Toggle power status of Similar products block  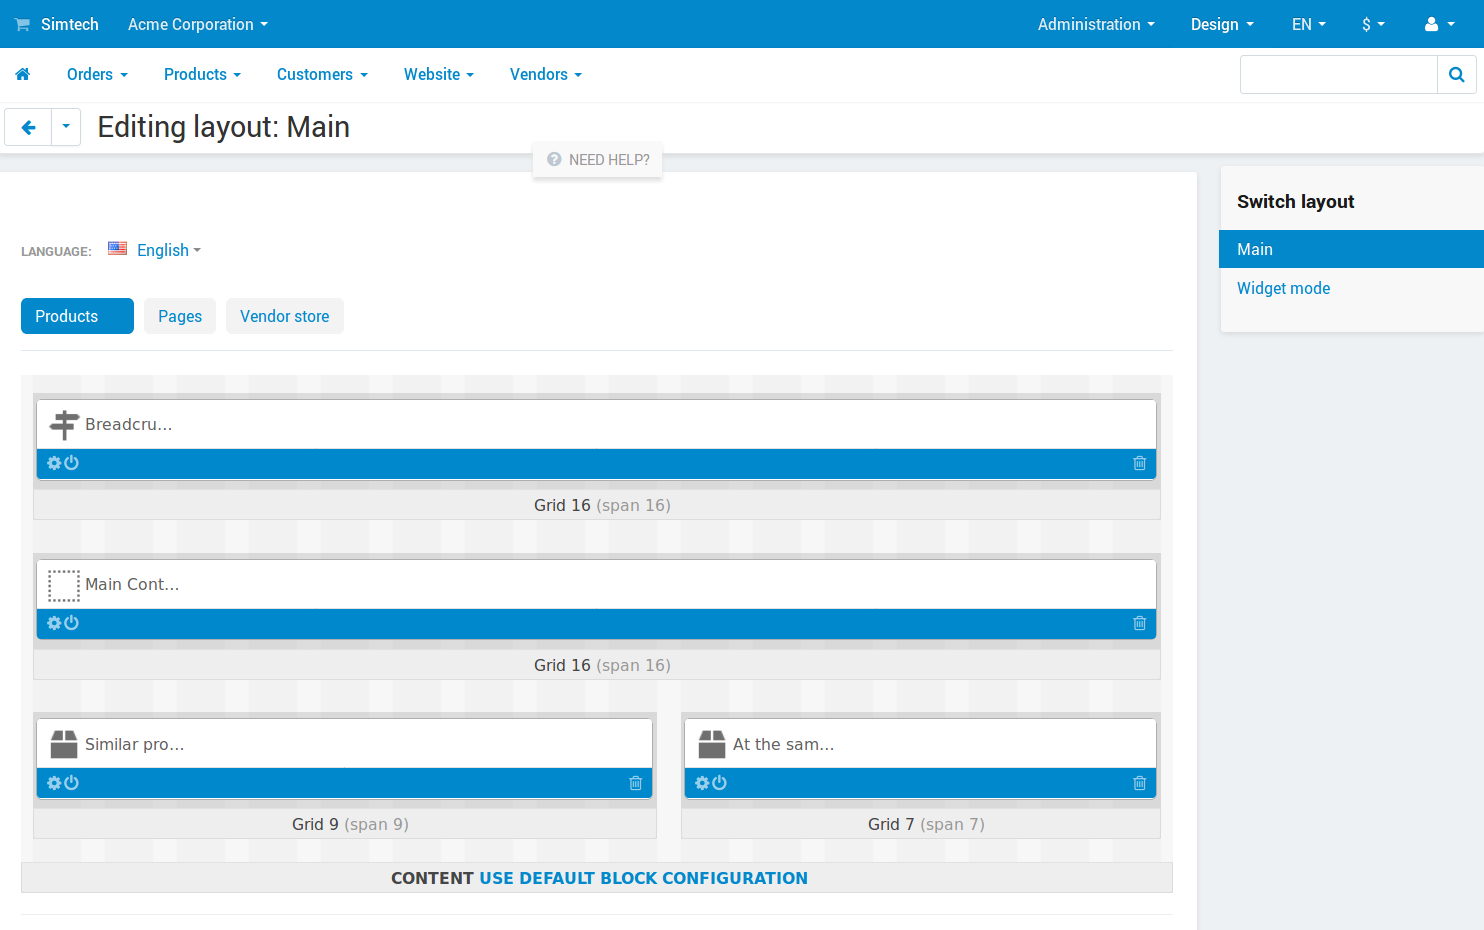point(71,783)
